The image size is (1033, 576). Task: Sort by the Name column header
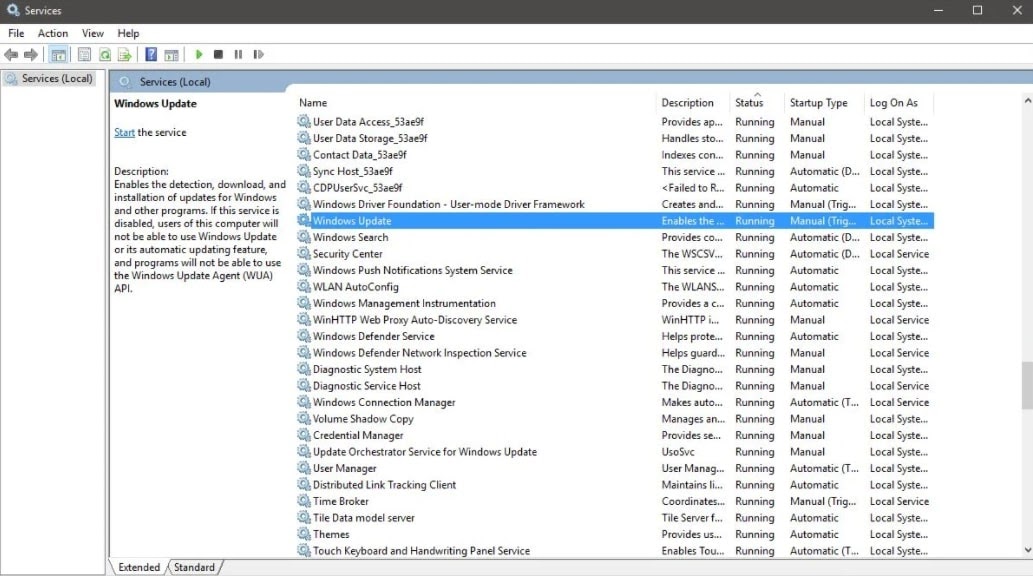pyautogui.click(x=313, y=103)
